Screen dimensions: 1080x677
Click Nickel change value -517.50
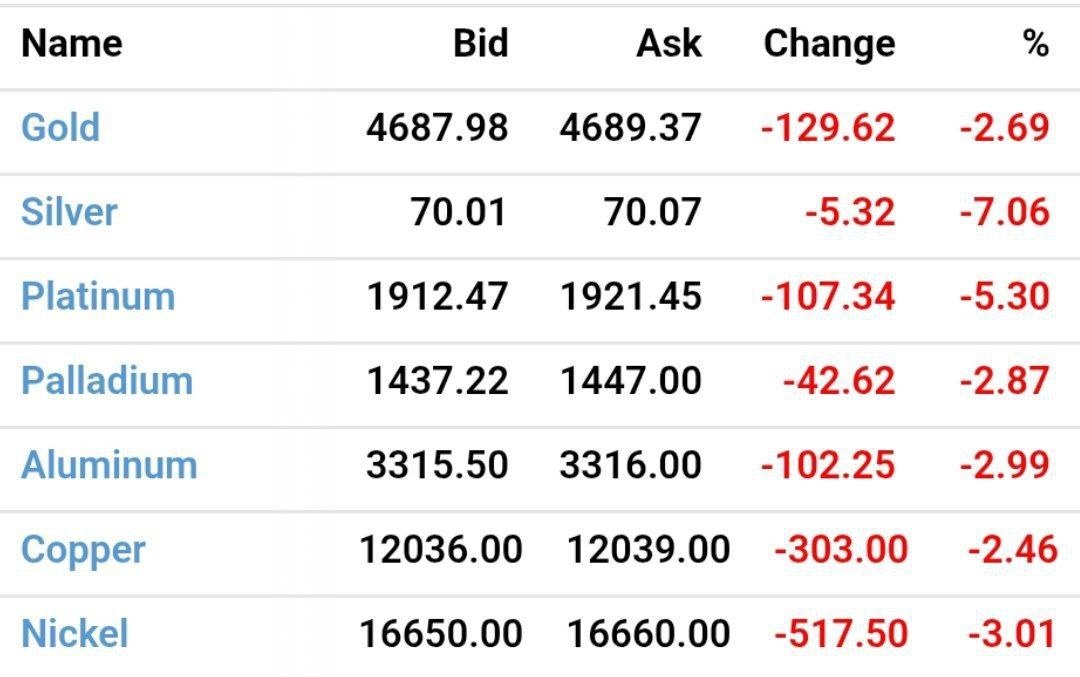tap(841, 634)
